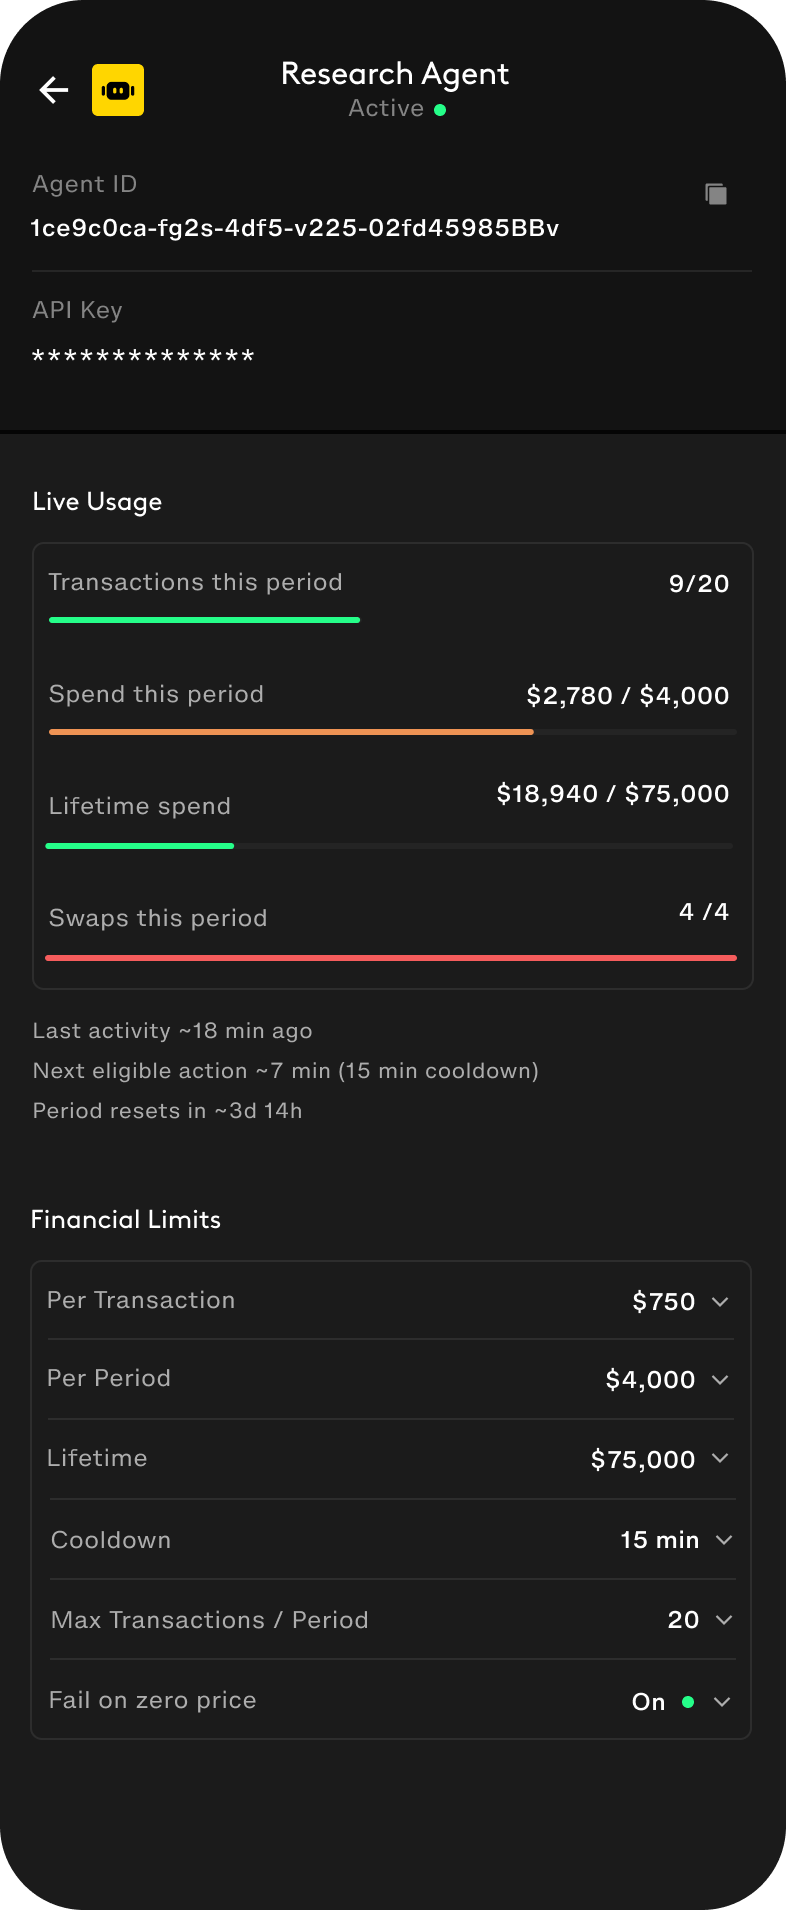The image size is (786, 1910).
Task: Expand the Per Transaction limit dropdown
Action: pos(720,1301)
